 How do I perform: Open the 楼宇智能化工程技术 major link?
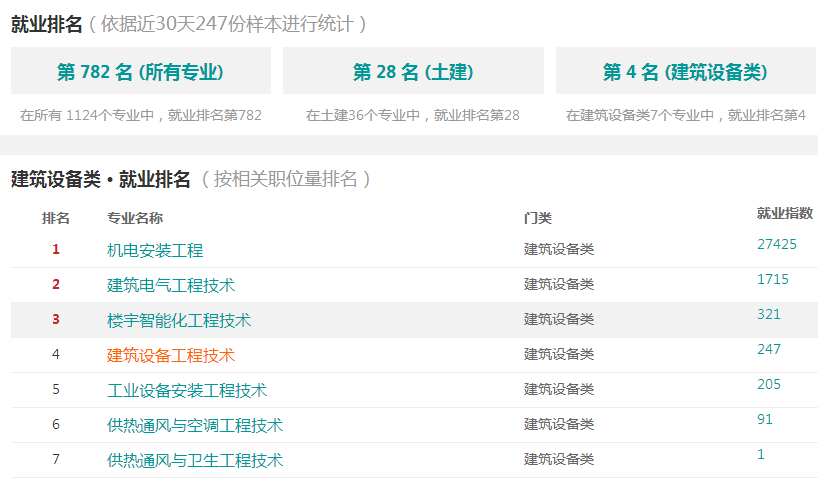[179, 320]
